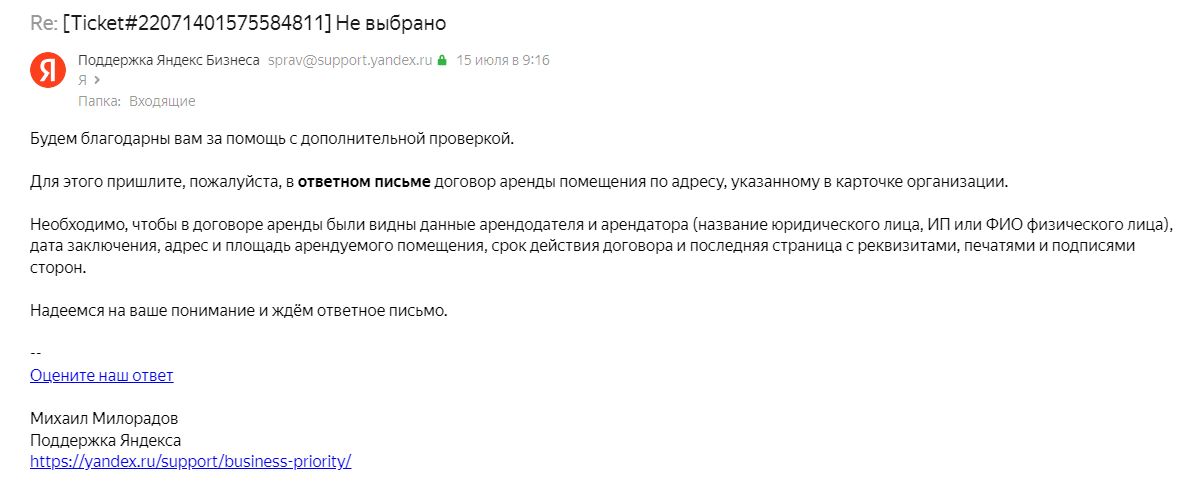The height and width of the screenshot is (477, 1201).
Task: Click the Ticket#22071401575584811 subject line
Action: pos(254,21)
